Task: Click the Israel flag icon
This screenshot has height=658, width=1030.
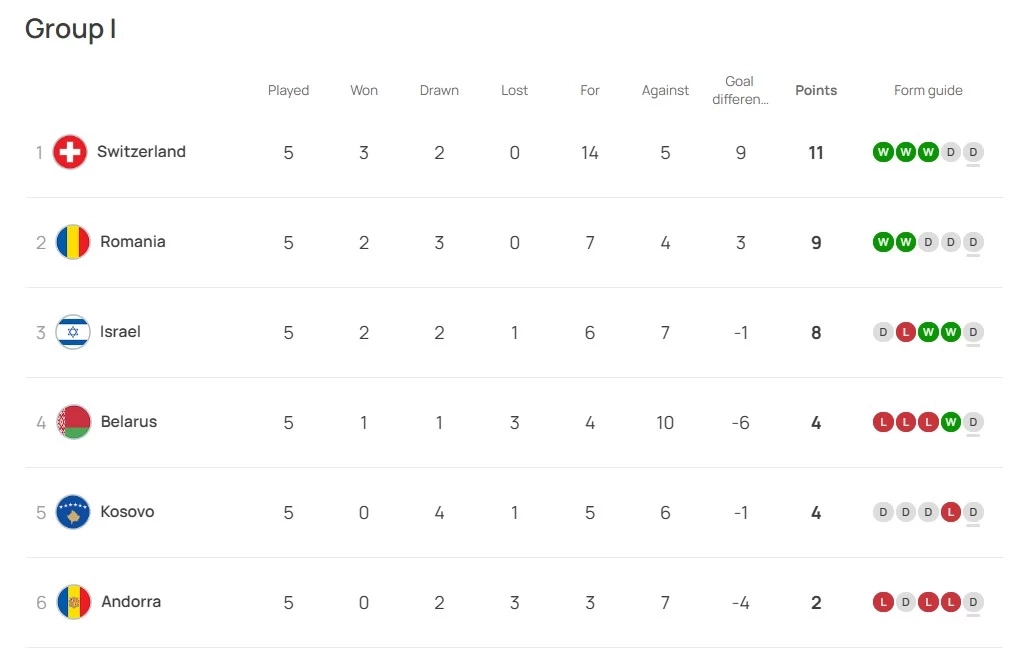Action: tap(73, 332)
